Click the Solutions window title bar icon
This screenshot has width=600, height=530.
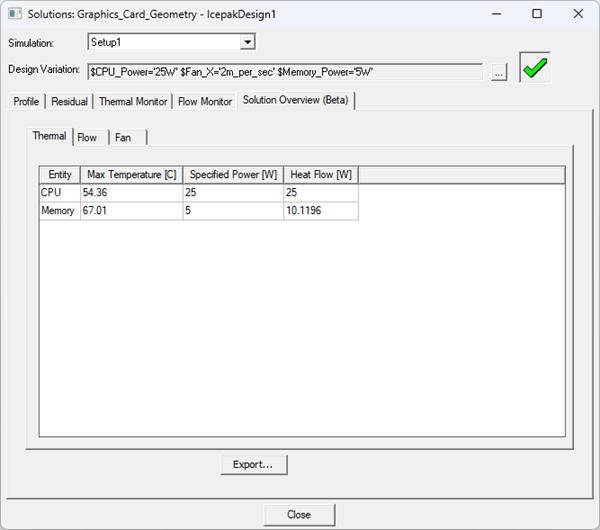[x=15, y=14]
